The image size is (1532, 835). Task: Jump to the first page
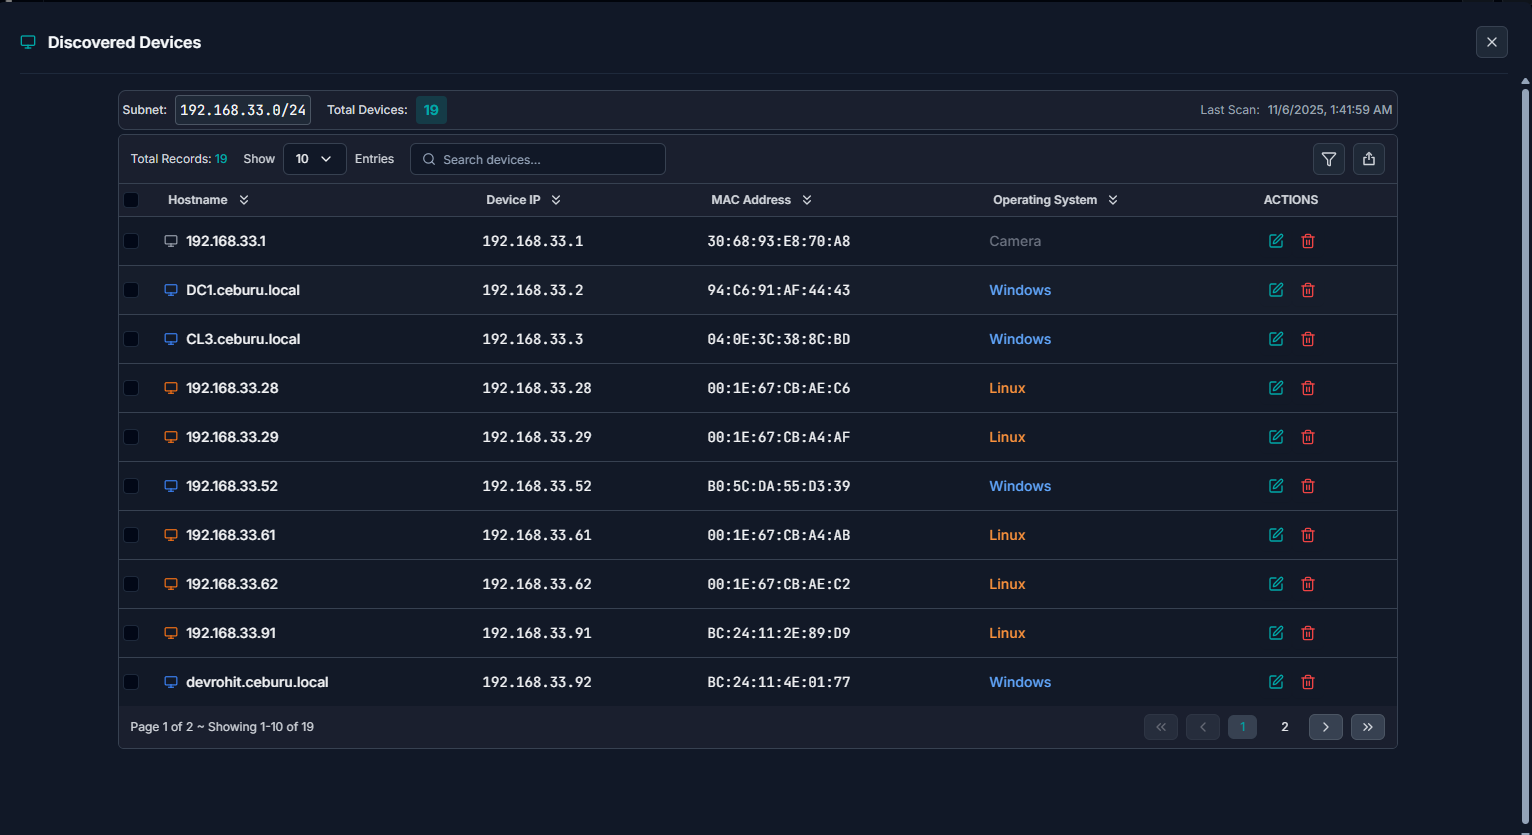pos(1161,727)
